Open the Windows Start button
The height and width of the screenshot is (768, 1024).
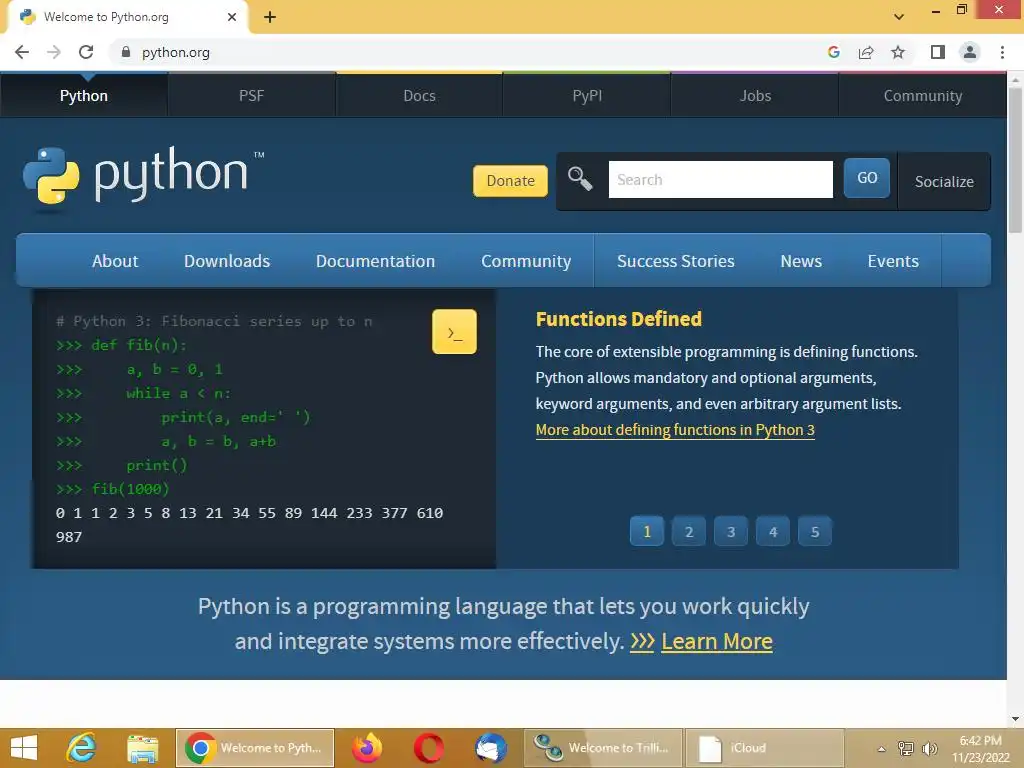24,748
